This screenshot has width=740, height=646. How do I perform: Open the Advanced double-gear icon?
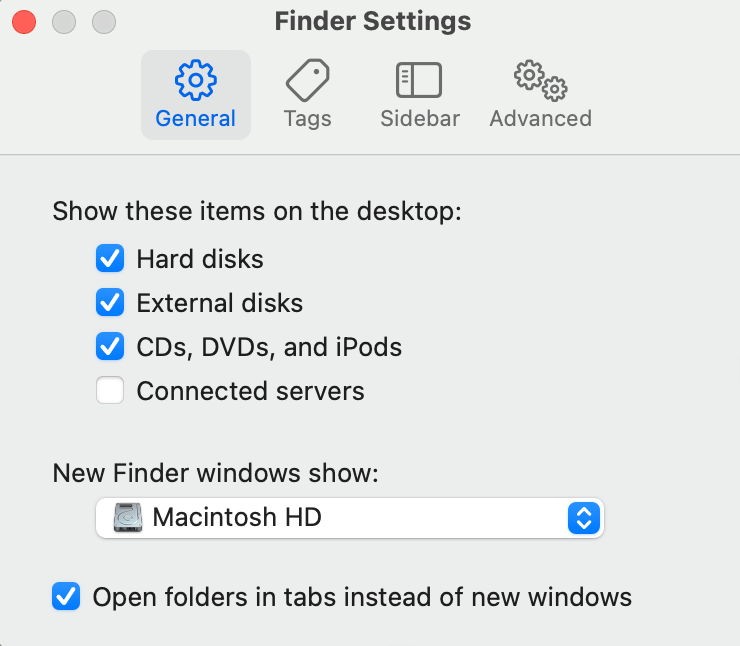[x=541, y=80]
